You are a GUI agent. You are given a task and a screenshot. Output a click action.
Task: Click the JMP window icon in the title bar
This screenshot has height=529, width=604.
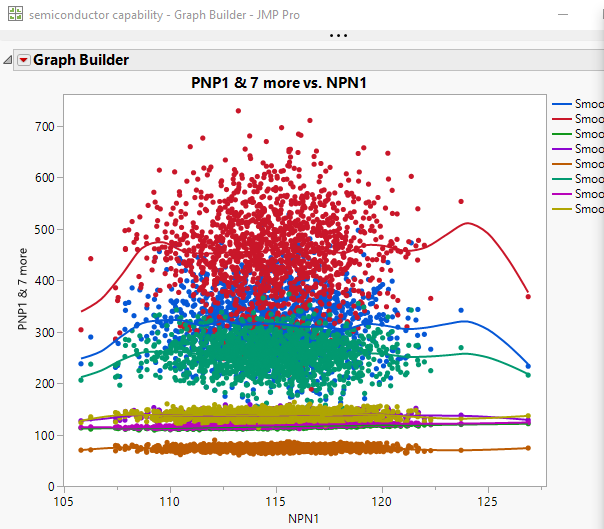(15, 14)
